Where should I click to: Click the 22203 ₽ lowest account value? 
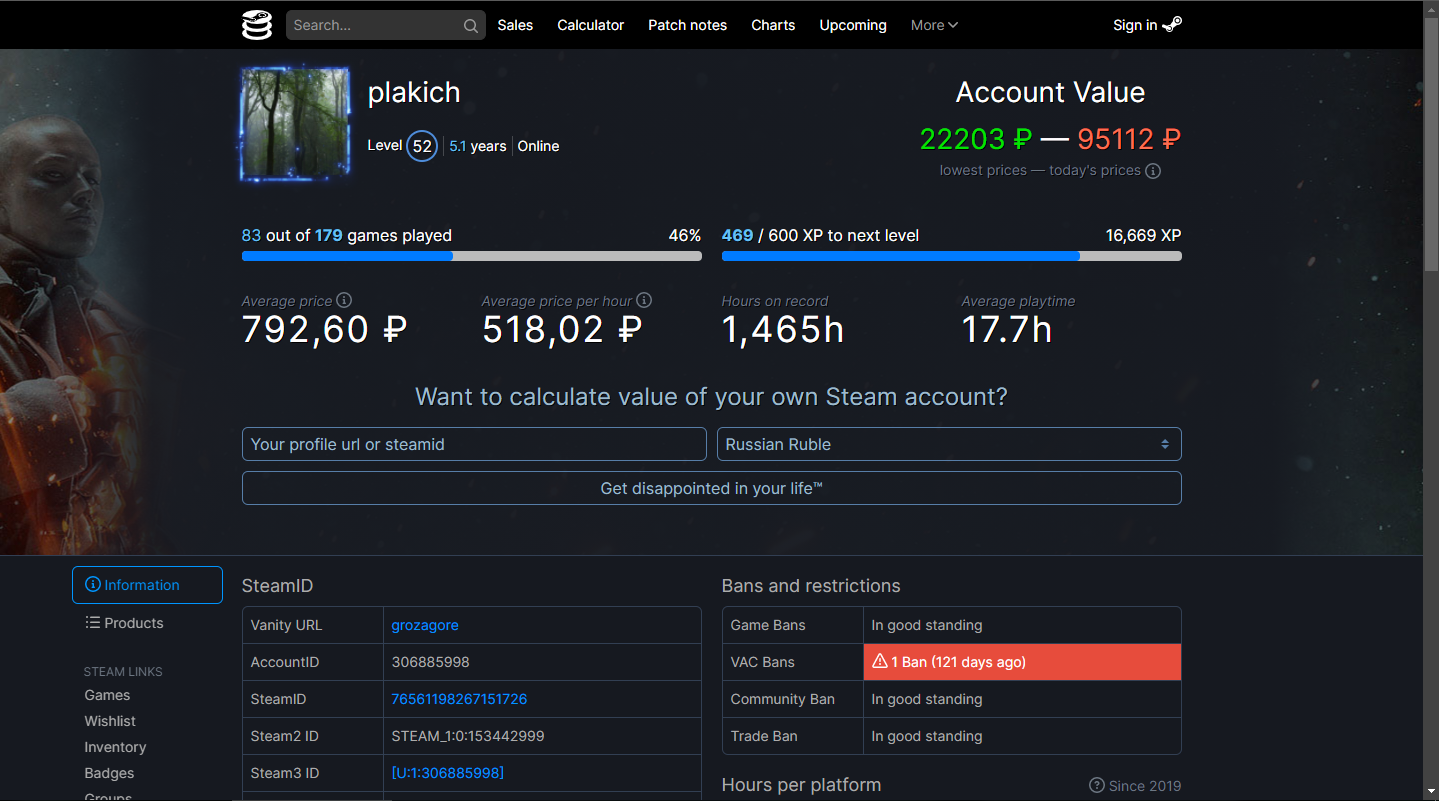click(975, 139)
